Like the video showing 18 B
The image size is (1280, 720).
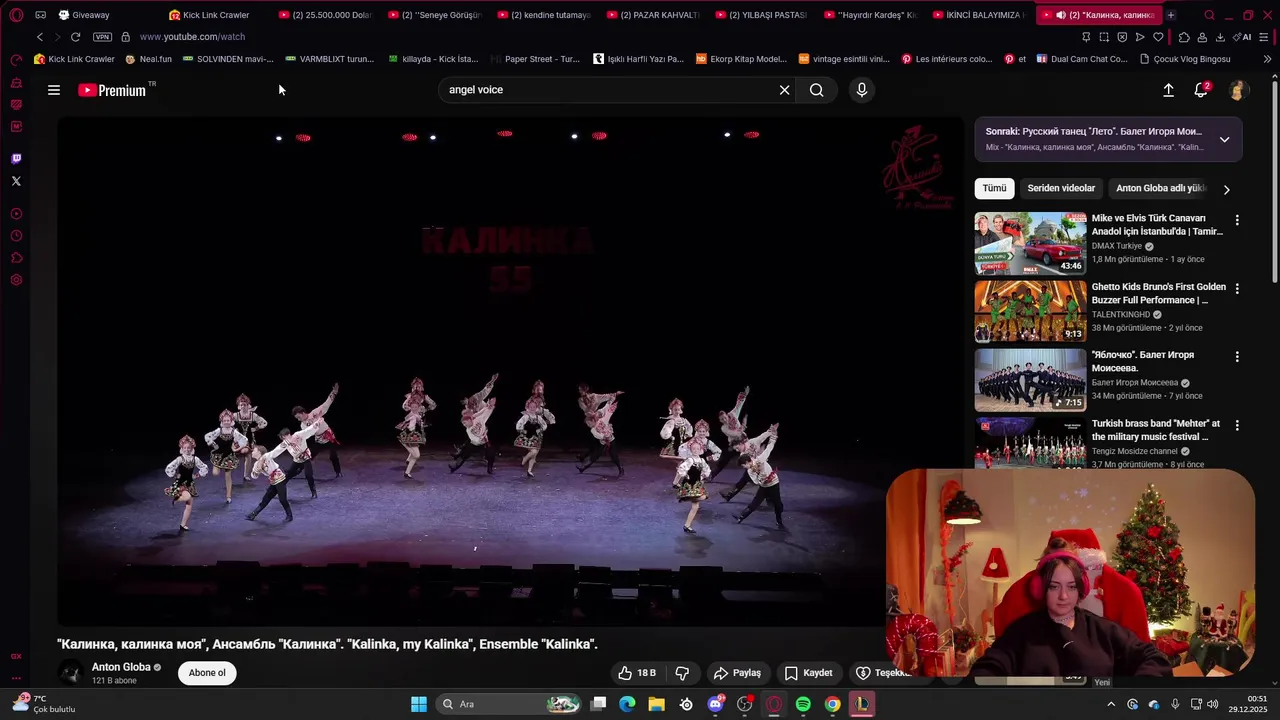tap(637, 673)
